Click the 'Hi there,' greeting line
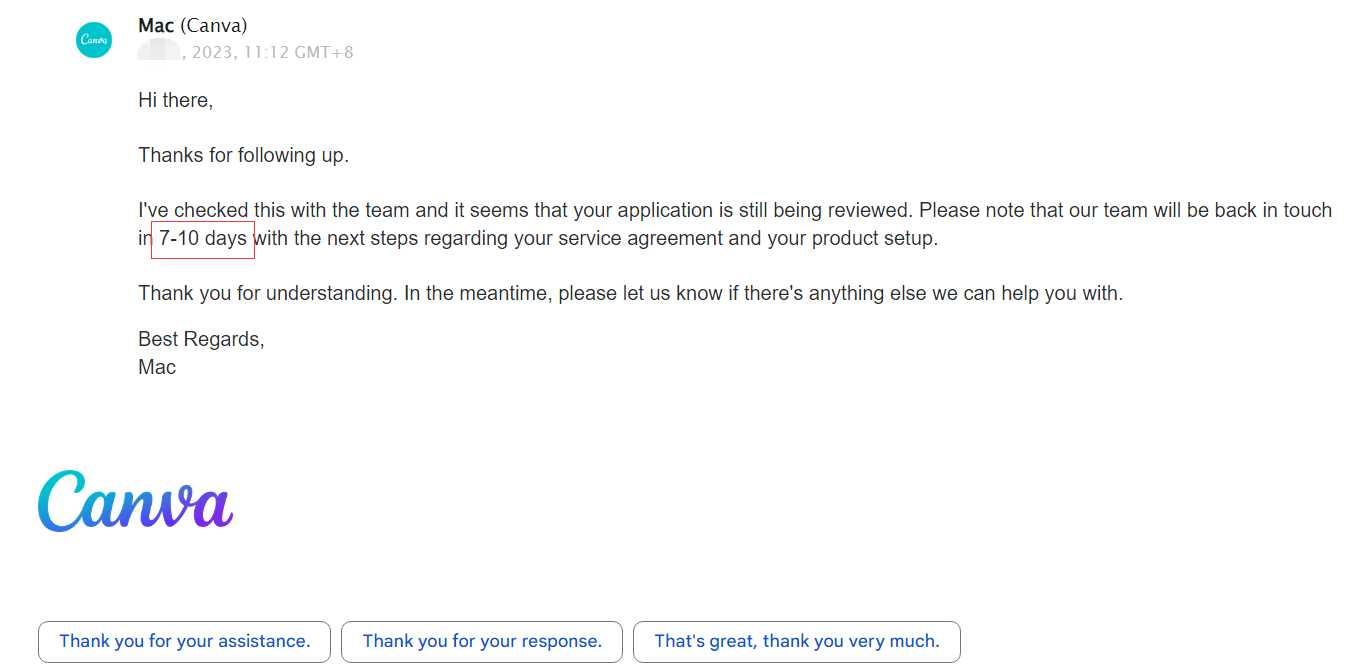1362x671 pixels. click(x=176, y=101)
